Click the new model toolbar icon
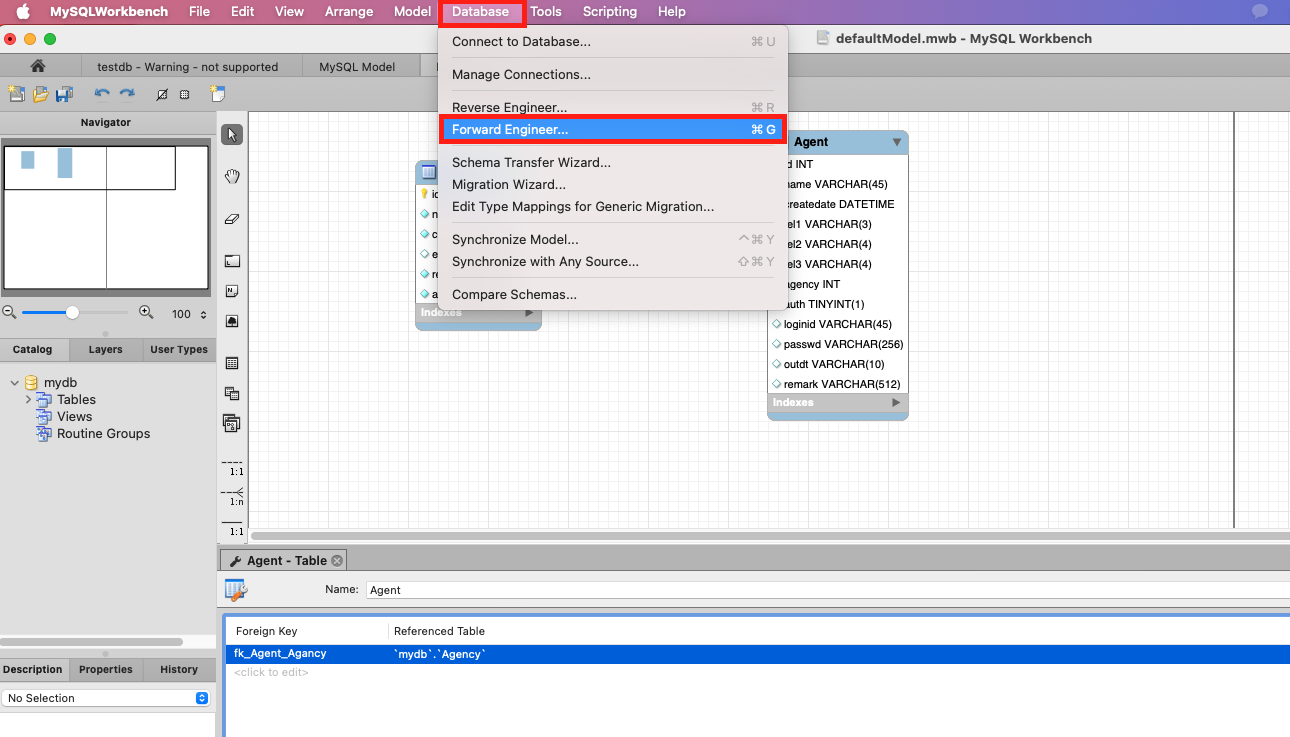The height and width of the screenshot is (737, 1290). 16,94
